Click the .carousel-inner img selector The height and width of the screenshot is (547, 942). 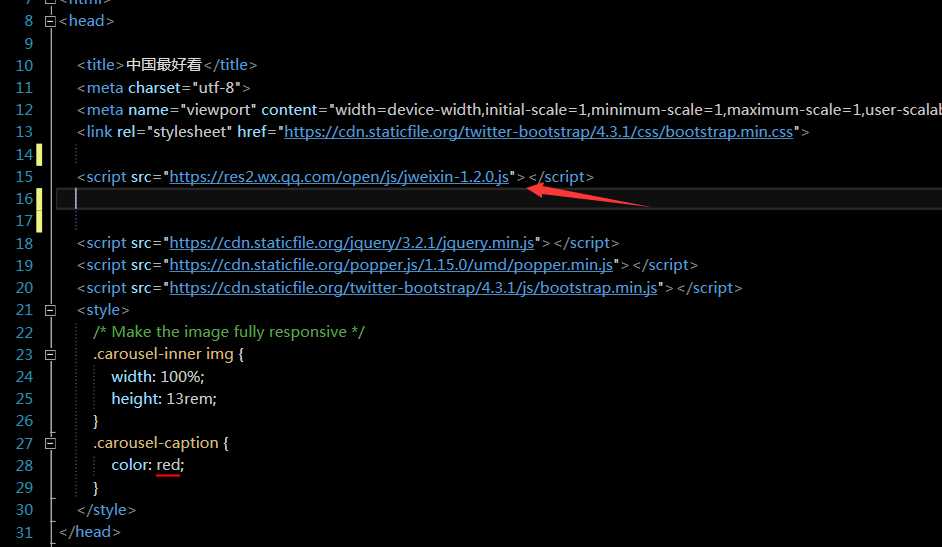point(163,354)
